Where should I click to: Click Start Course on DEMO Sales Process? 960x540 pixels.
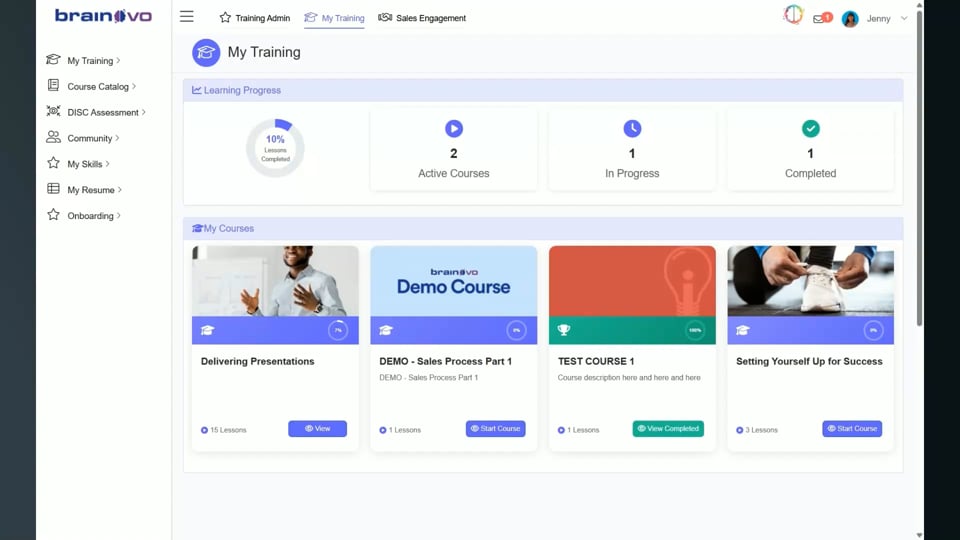pyautogui.click(x=495, y=429)
